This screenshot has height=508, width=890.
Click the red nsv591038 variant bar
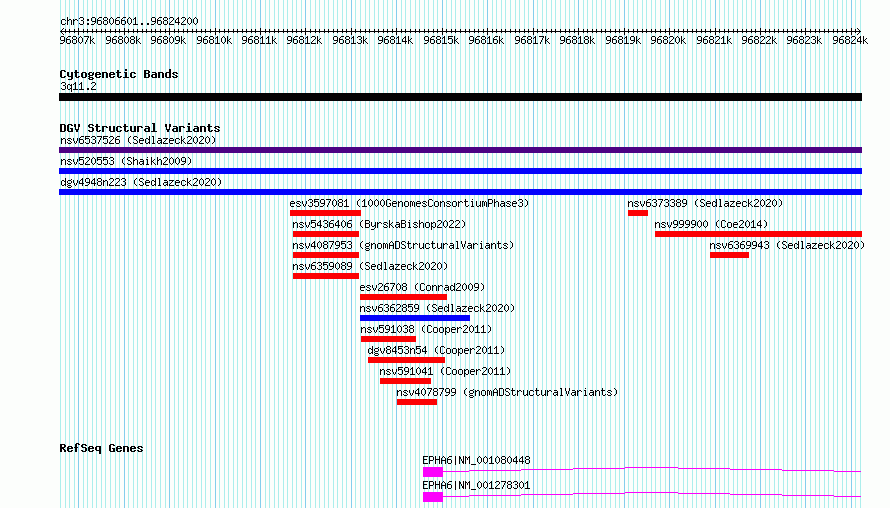point(388,339)
